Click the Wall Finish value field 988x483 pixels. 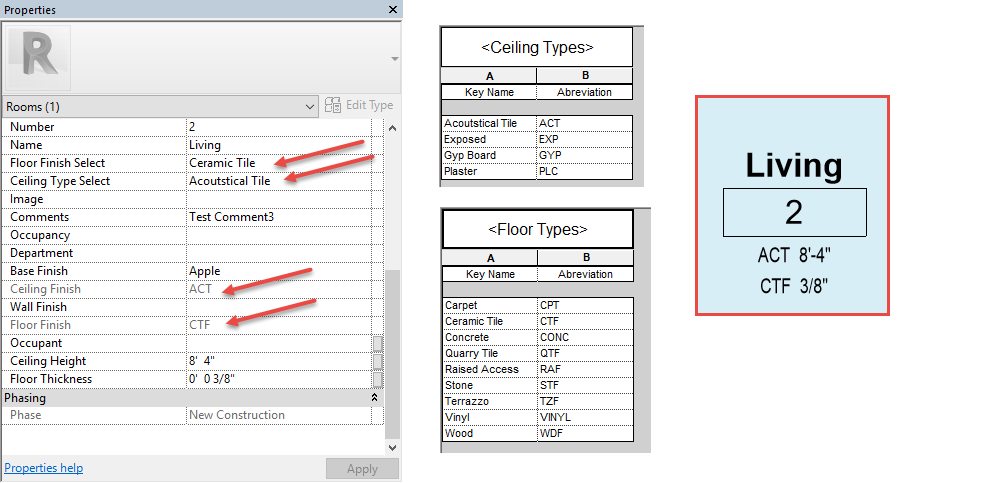click(279, 307)
